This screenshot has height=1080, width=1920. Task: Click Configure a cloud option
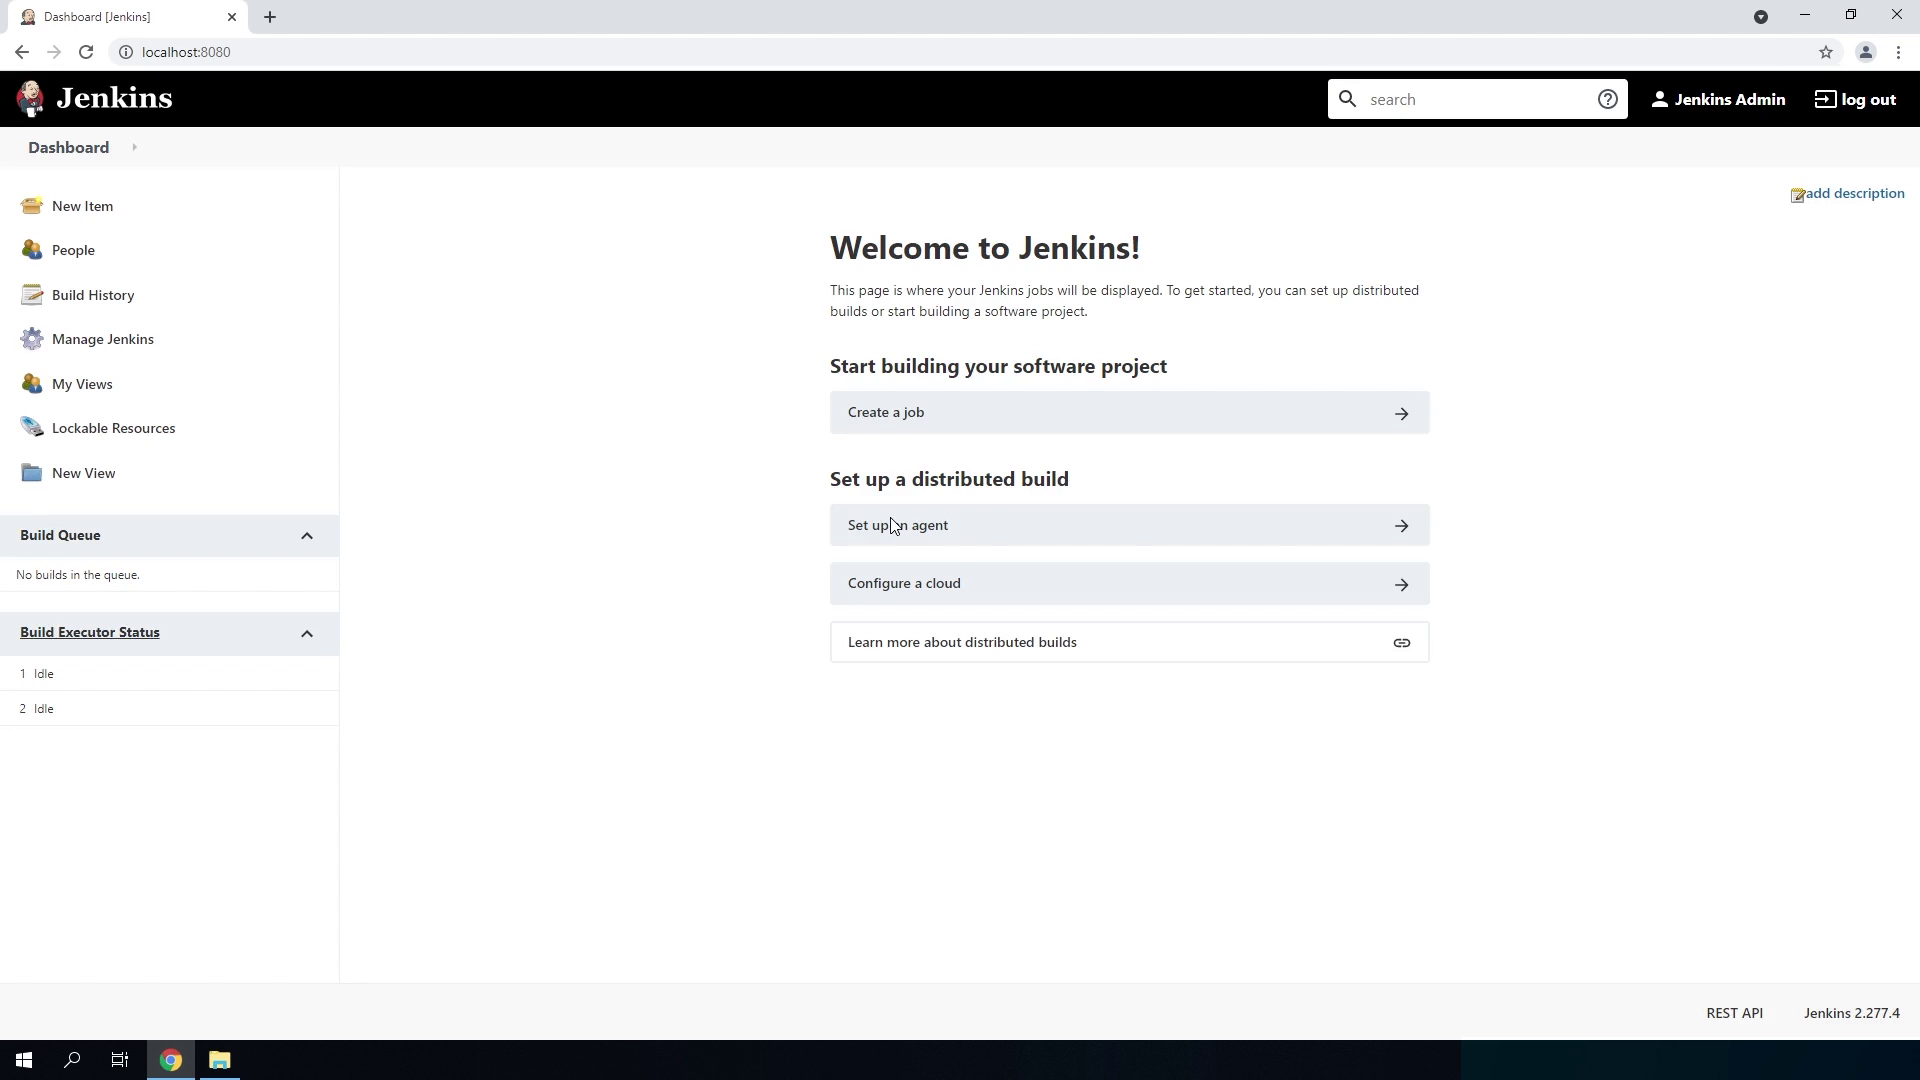[x=1129, y=584]
